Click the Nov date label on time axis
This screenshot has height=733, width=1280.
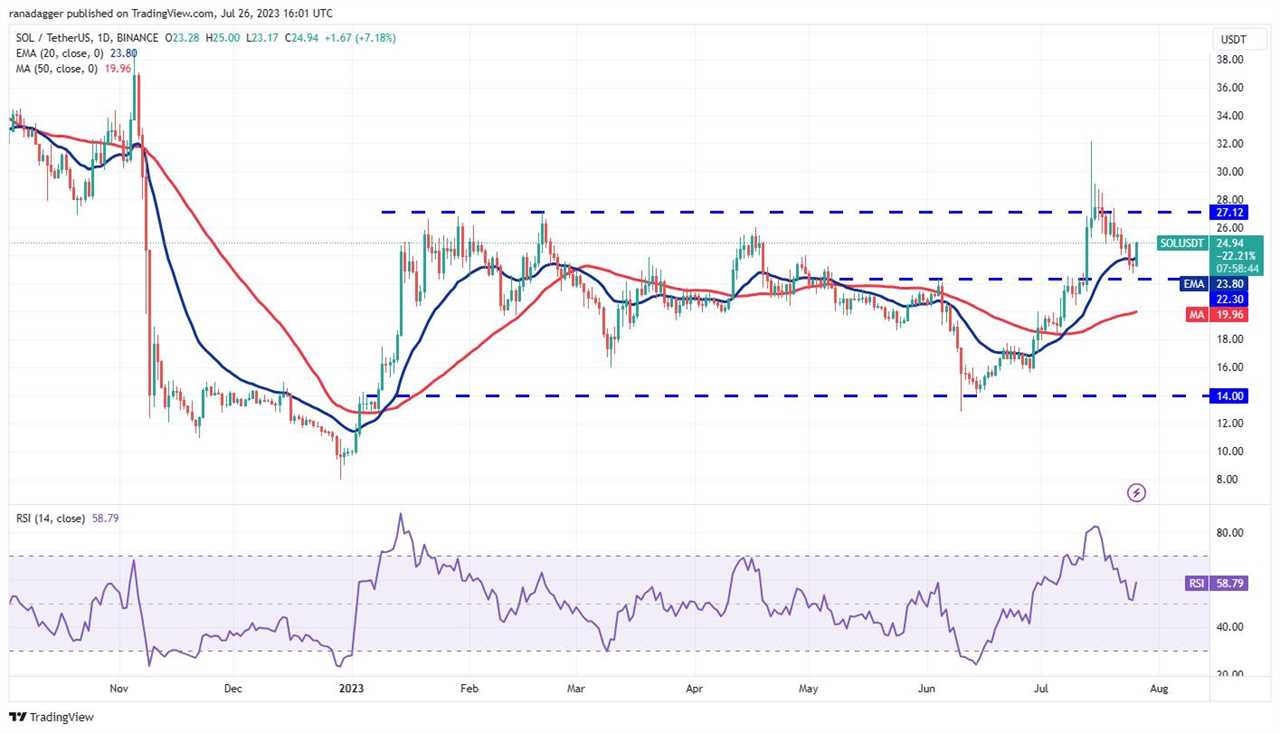coord(119,688)
